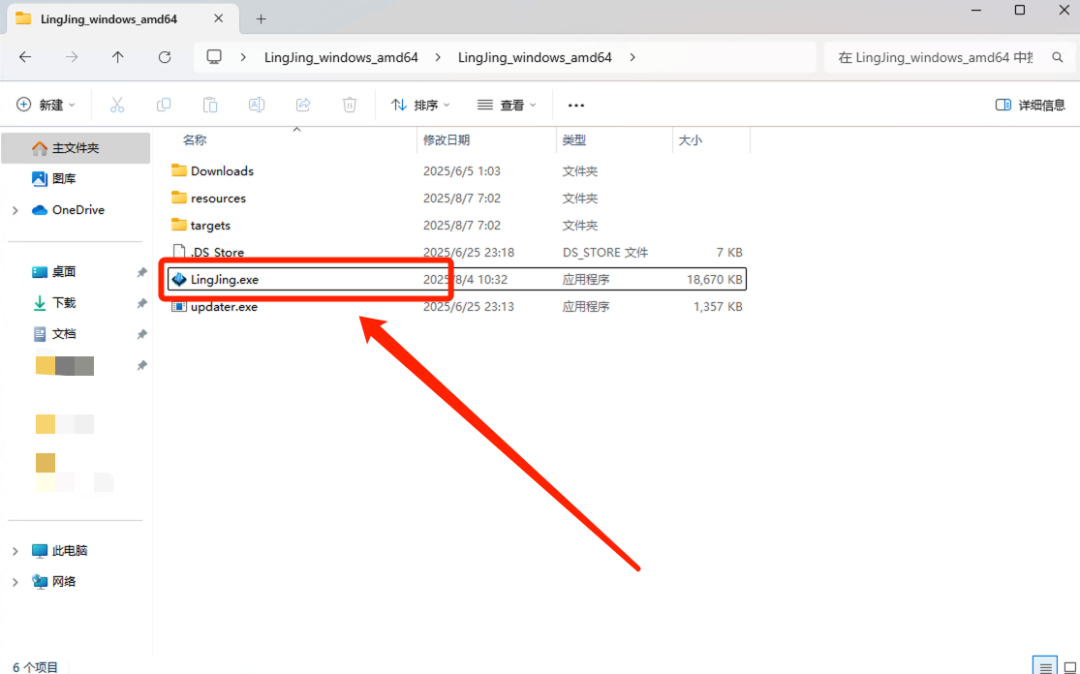The width and height of the screenshot is (1080, 674).
Task: Click the Downloads folder icon
Action: coord(179,170)
